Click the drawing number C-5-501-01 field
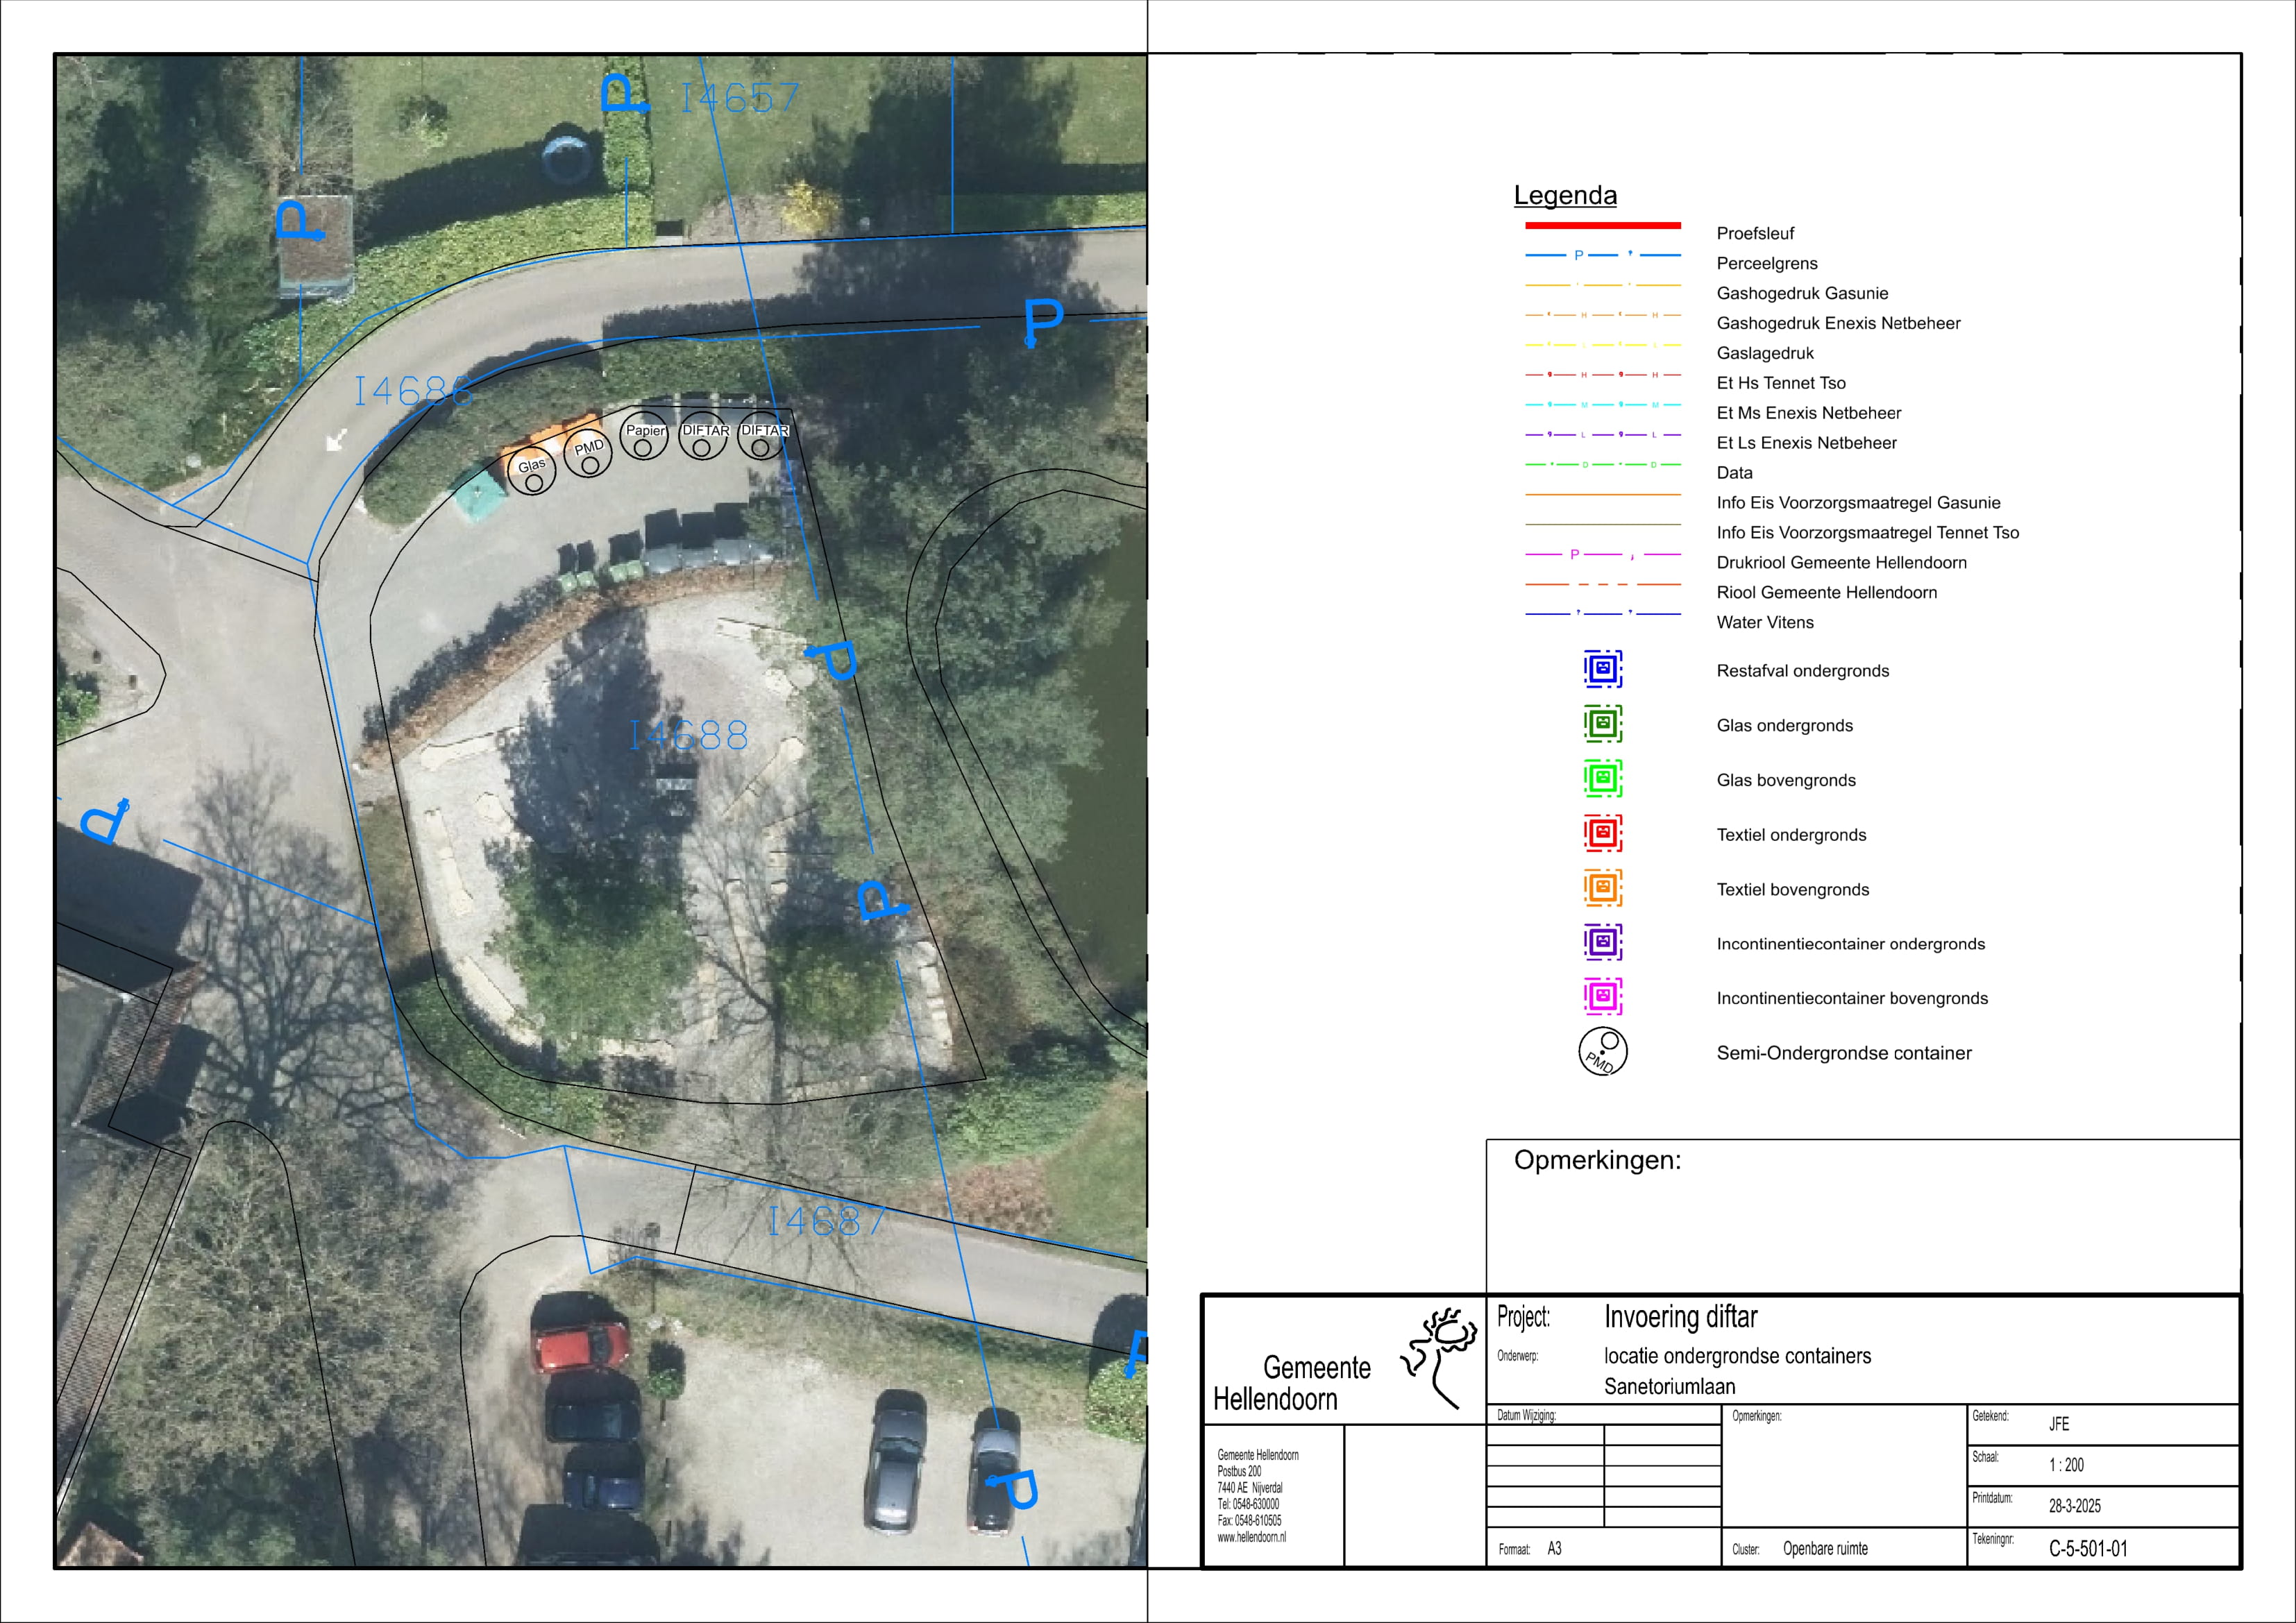The height and width of the screenshot is (1623, 2296). (2088, 1549)
